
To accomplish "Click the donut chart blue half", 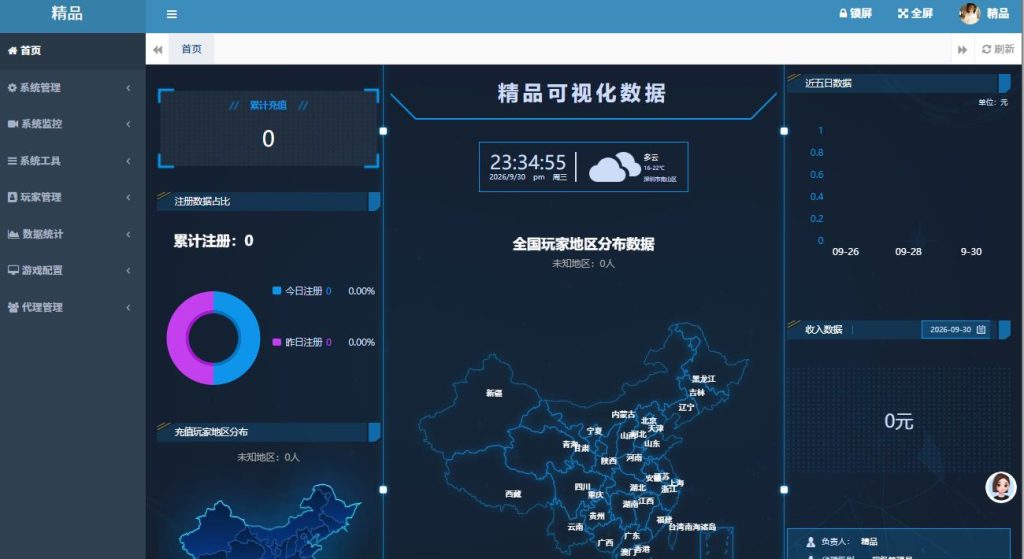I will (x=248, y=338).
